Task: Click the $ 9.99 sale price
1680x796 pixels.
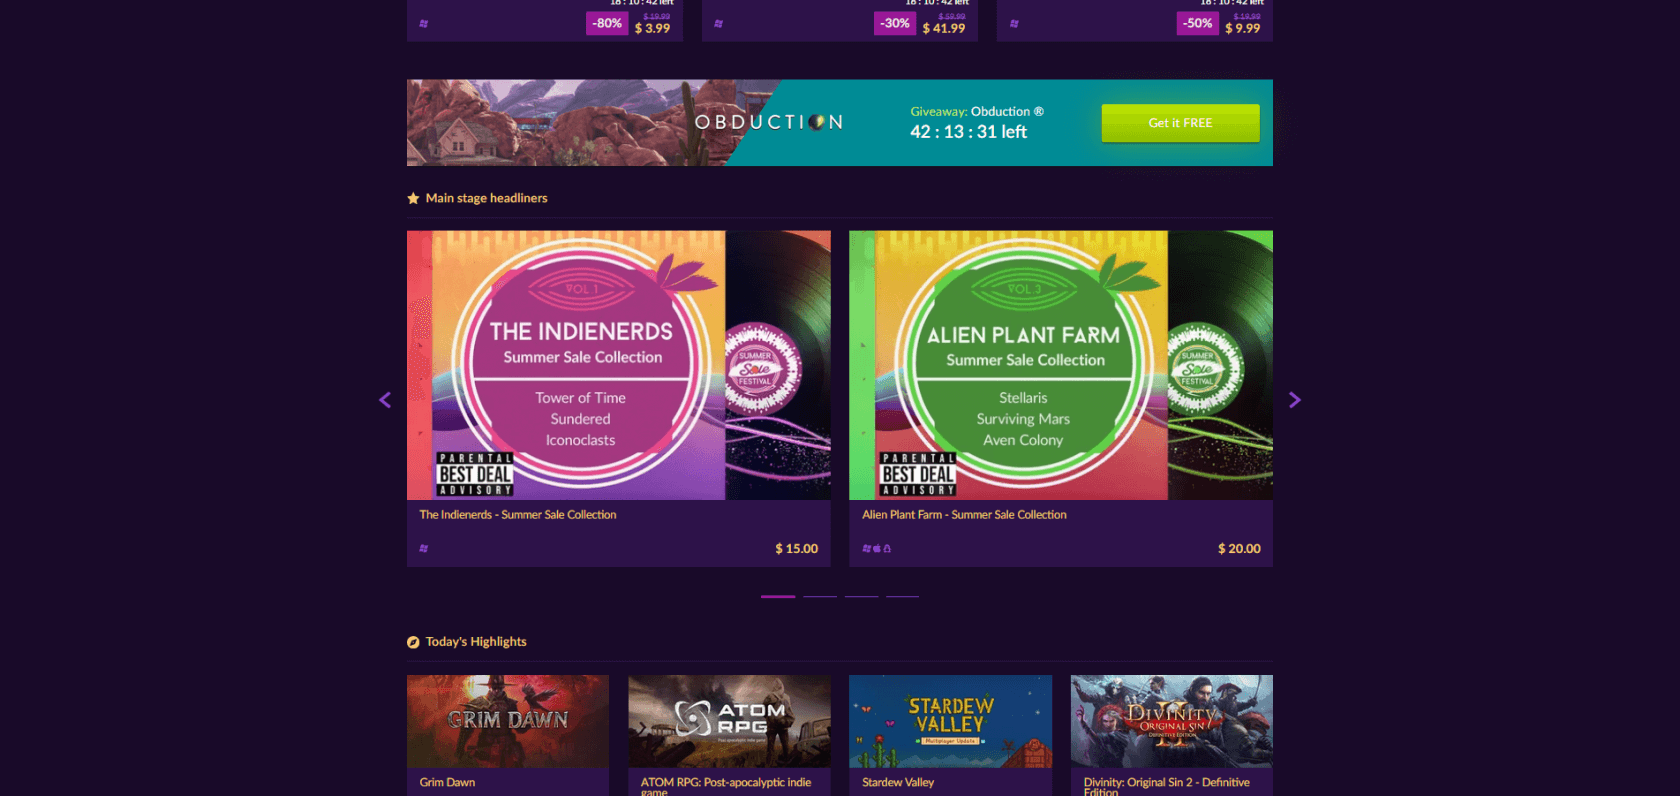Action: [x=1243, y=28]
